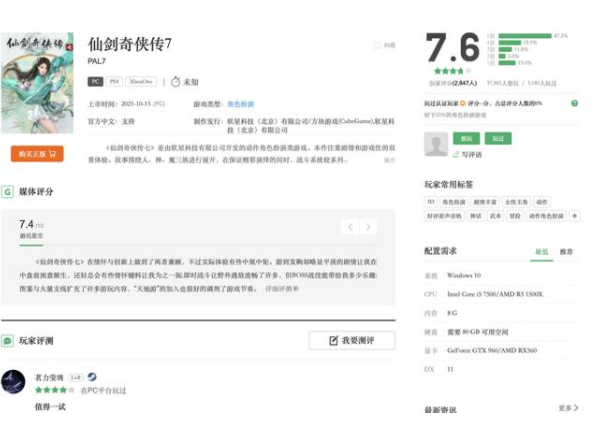Click the 更多 link with chevron
This screenshot has height=439, width=611.
[568, 408]
